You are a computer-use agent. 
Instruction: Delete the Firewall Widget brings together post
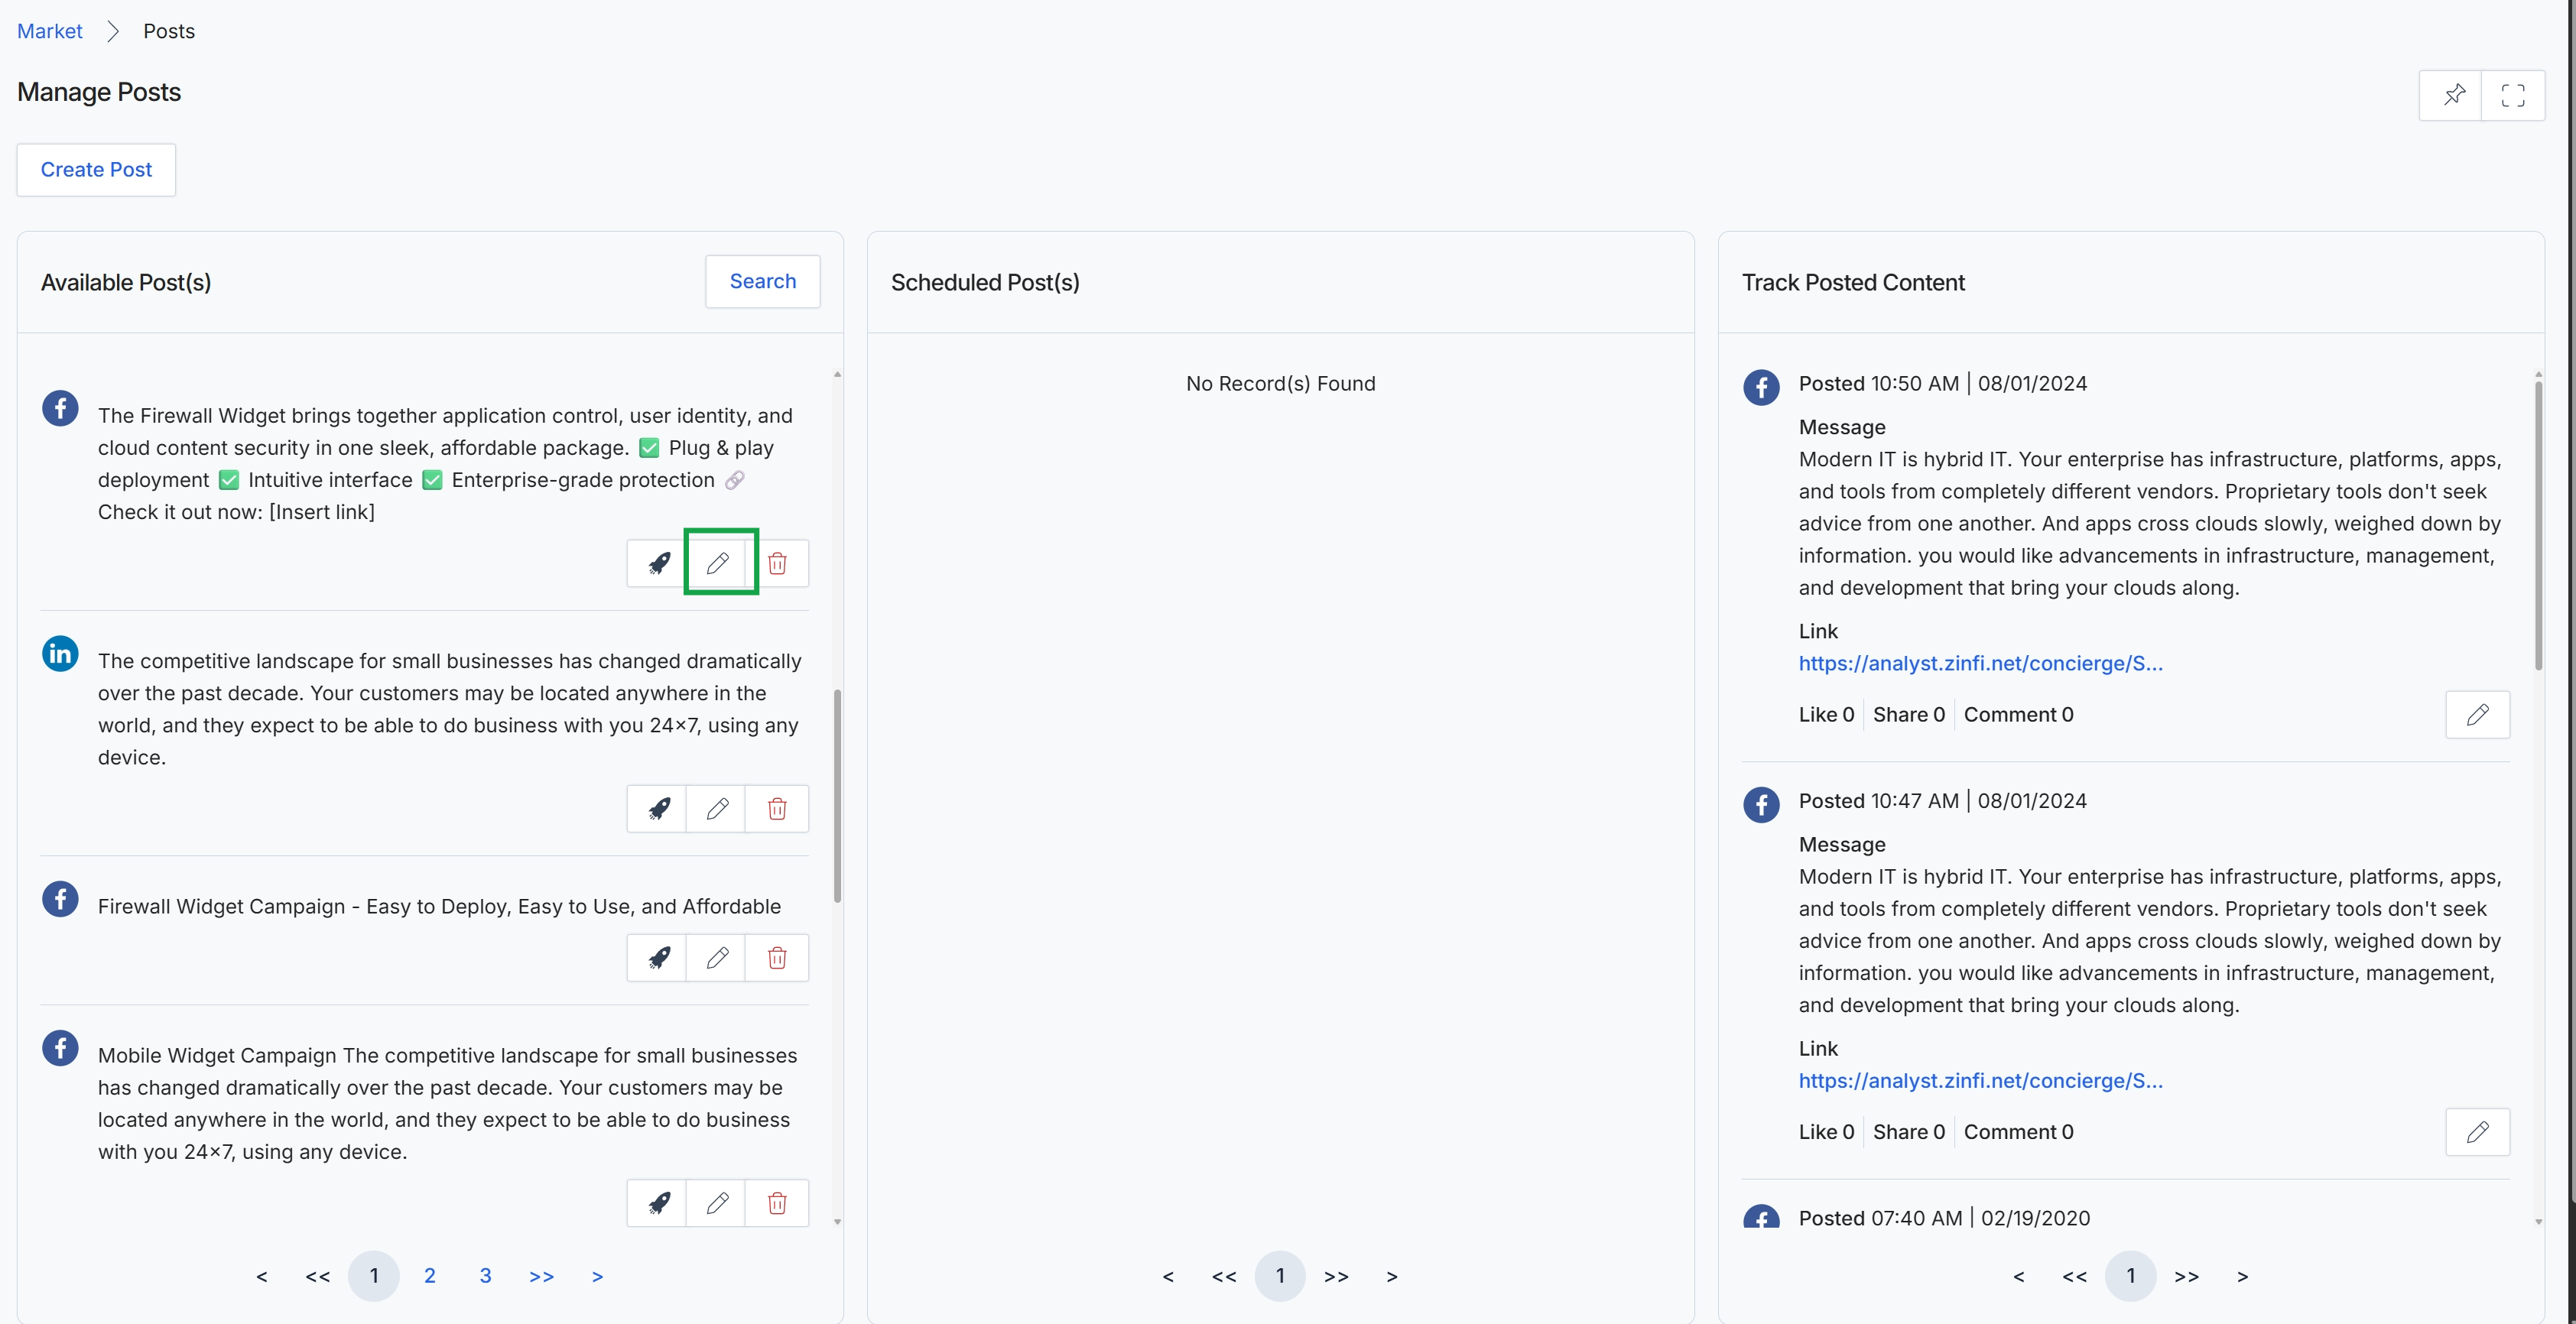coord(777,563)
